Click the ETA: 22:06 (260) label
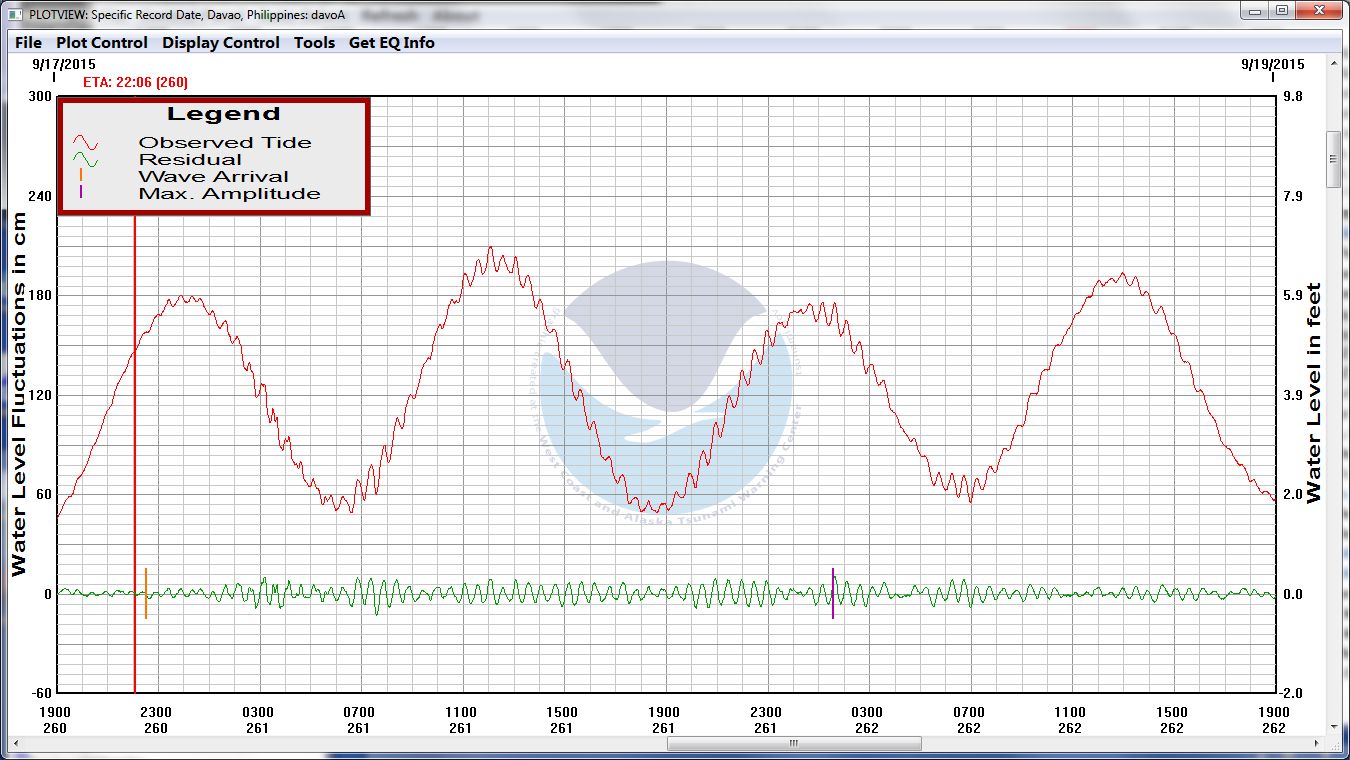 (135, 82)
